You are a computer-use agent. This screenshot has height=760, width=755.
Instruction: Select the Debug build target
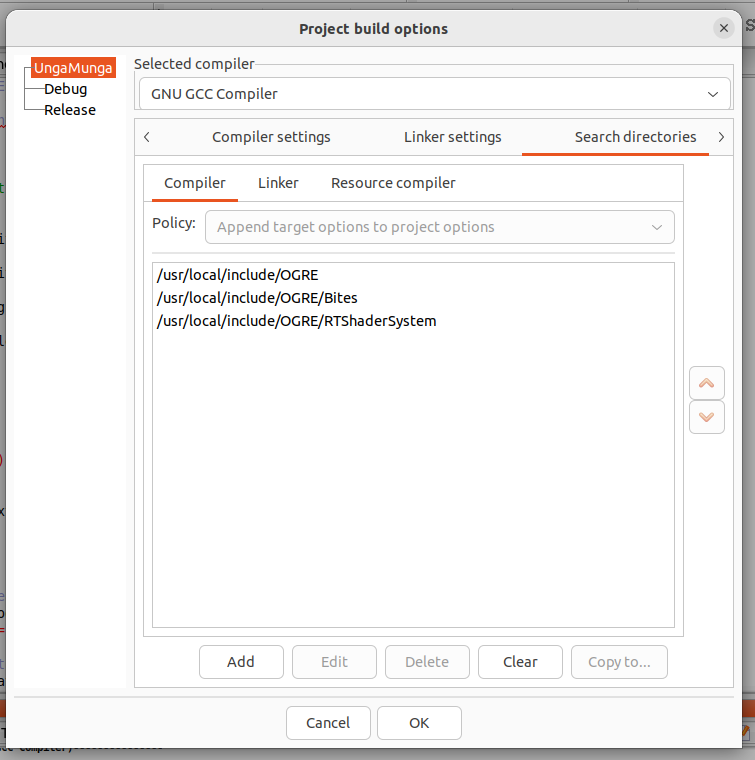65,89
